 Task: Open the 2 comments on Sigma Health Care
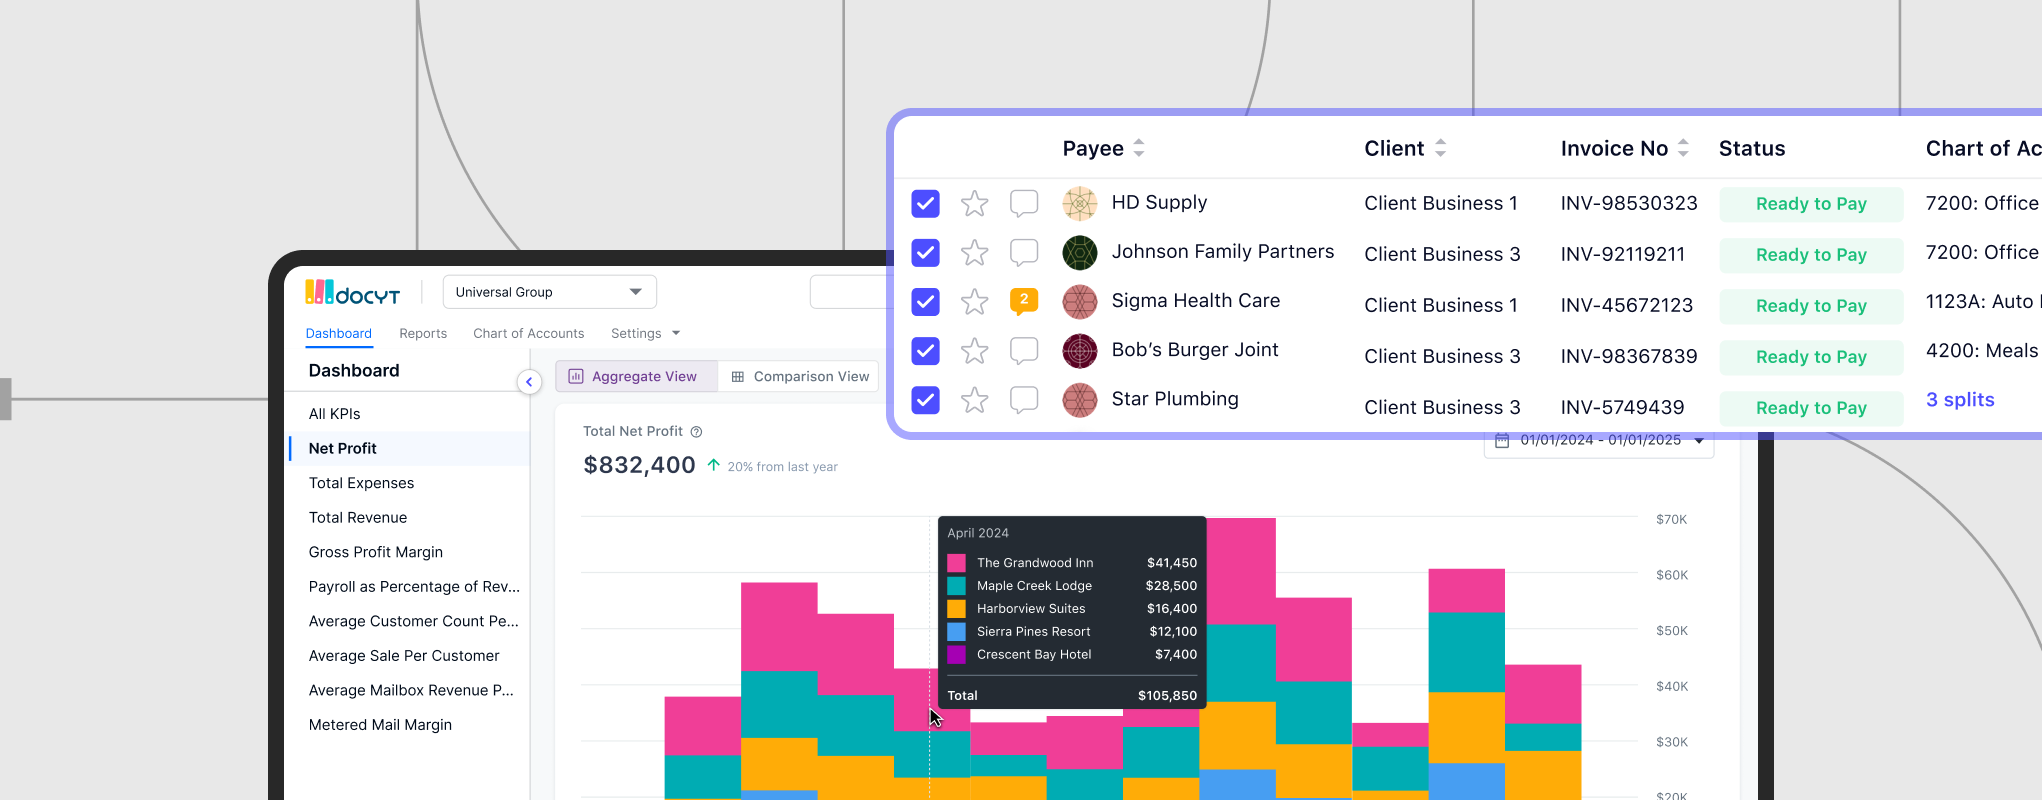click(1024, 301)
